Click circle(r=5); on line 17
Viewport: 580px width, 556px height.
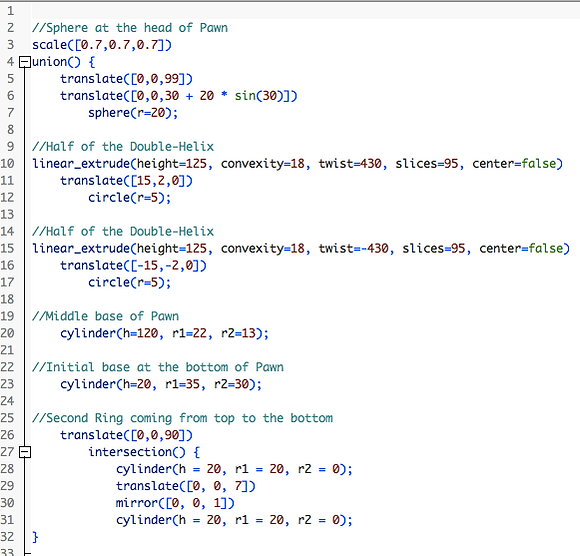pos(129,282)
